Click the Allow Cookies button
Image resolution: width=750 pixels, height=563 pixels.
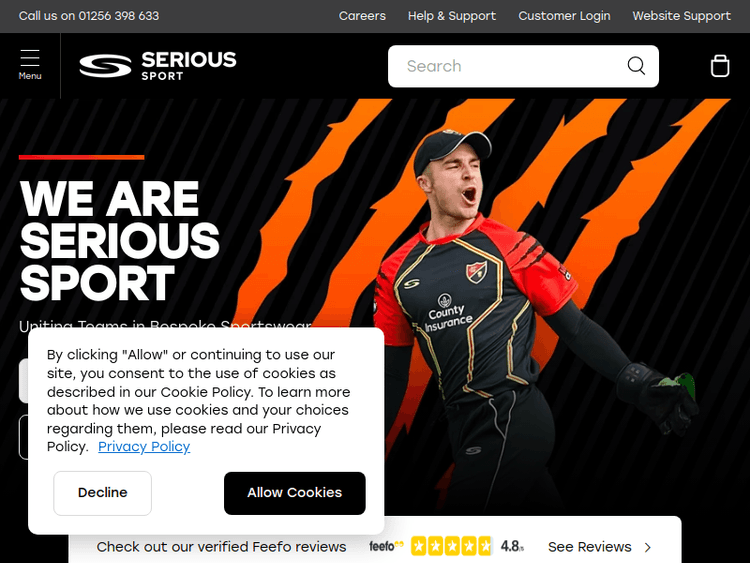click(x=295, y=493)
